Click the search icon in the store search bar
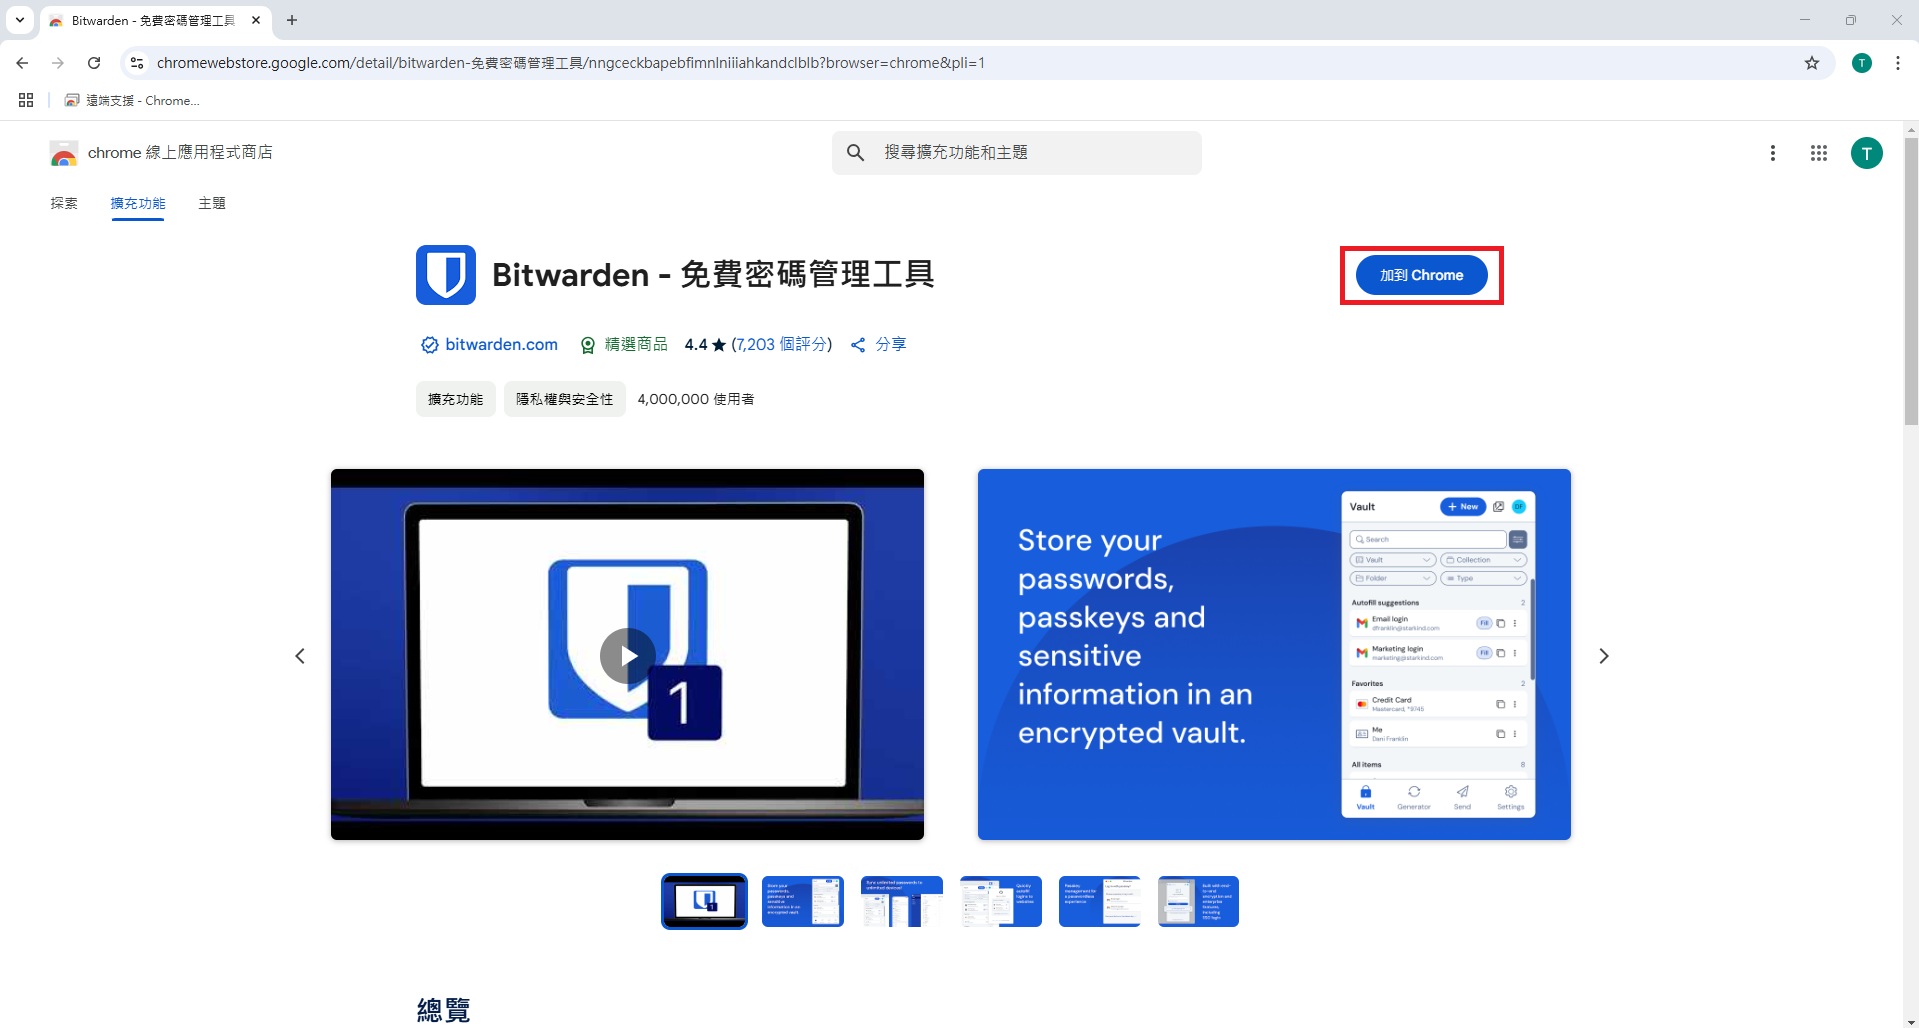The height and width of the screenshot is (1028, 1919). click(x=856, y=152)
